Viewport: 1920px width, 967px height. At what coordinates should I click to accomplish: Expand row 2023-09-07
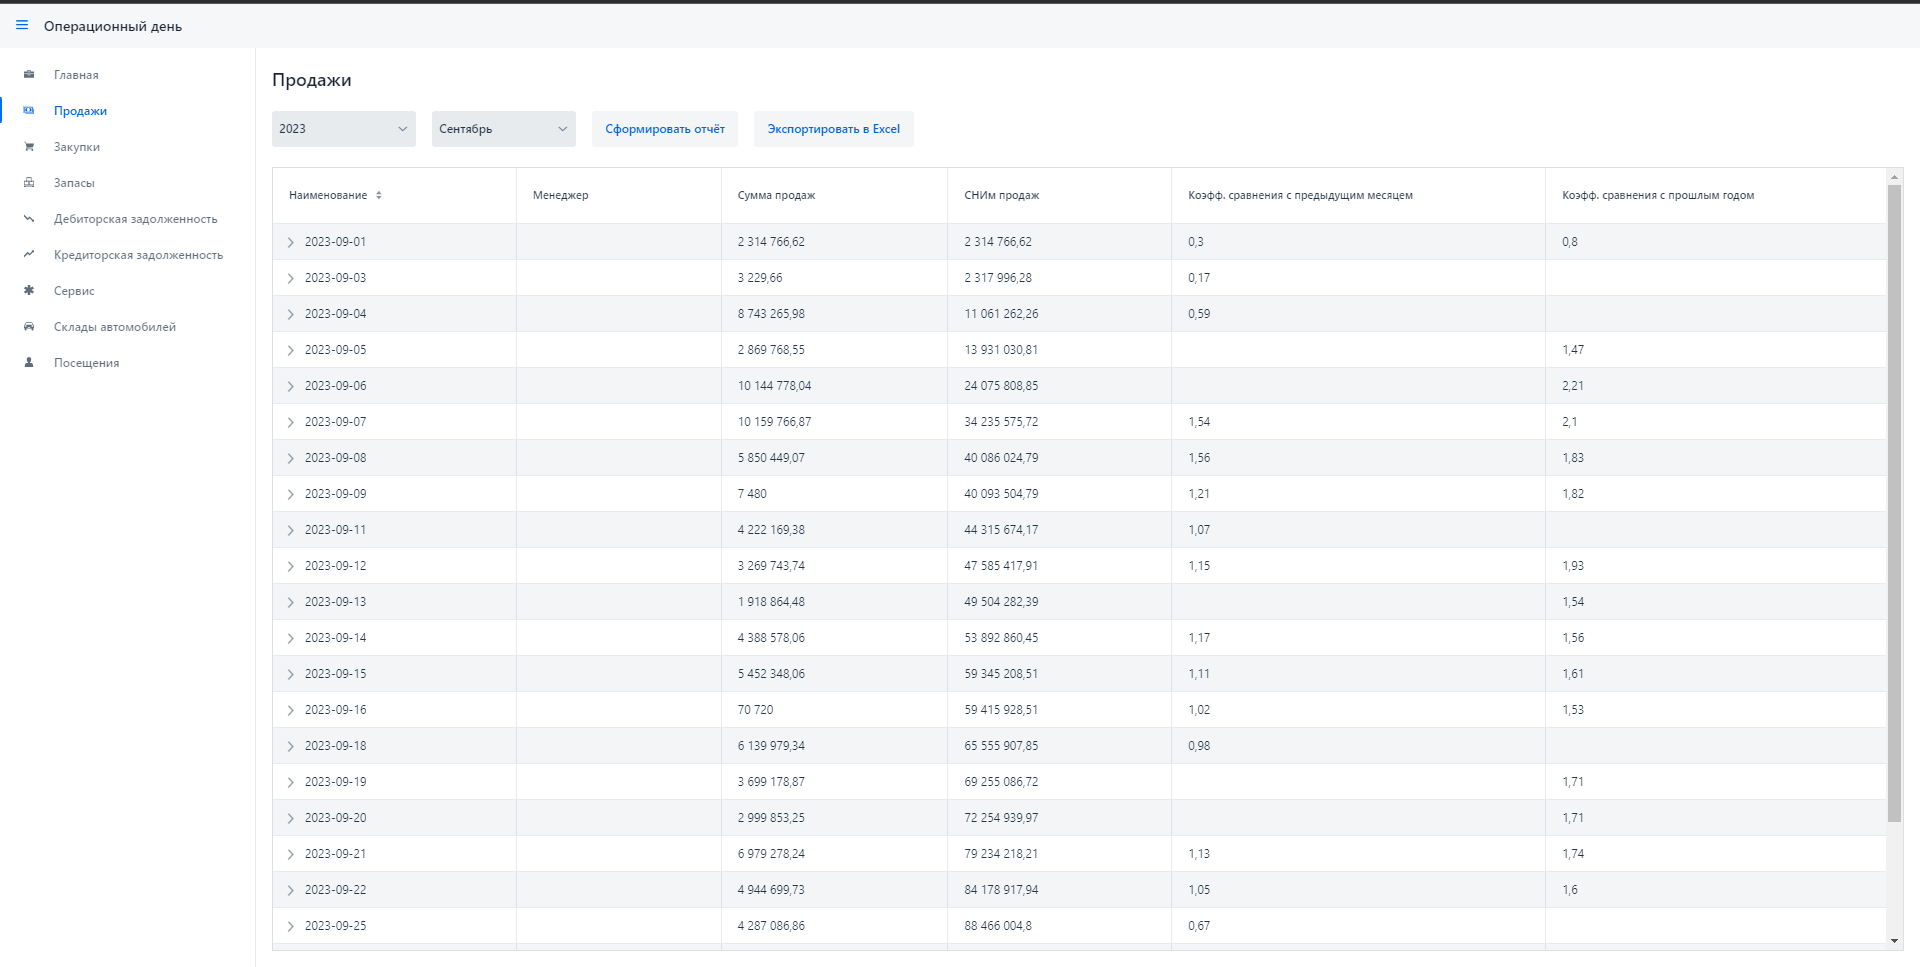point(291,422)
